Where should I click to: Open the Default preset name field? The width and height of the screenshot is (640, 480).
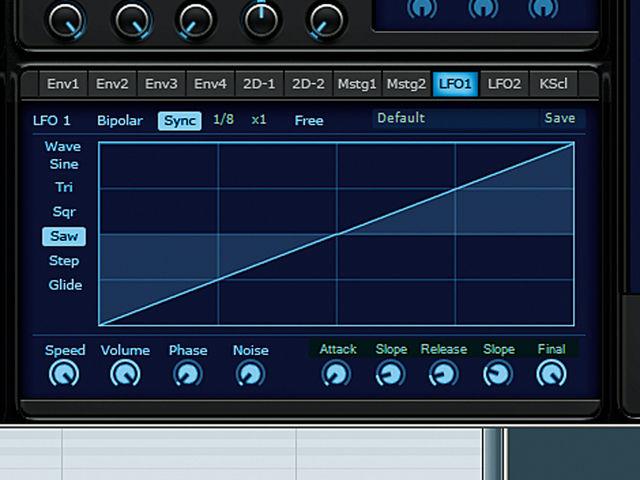click(456, 118)
